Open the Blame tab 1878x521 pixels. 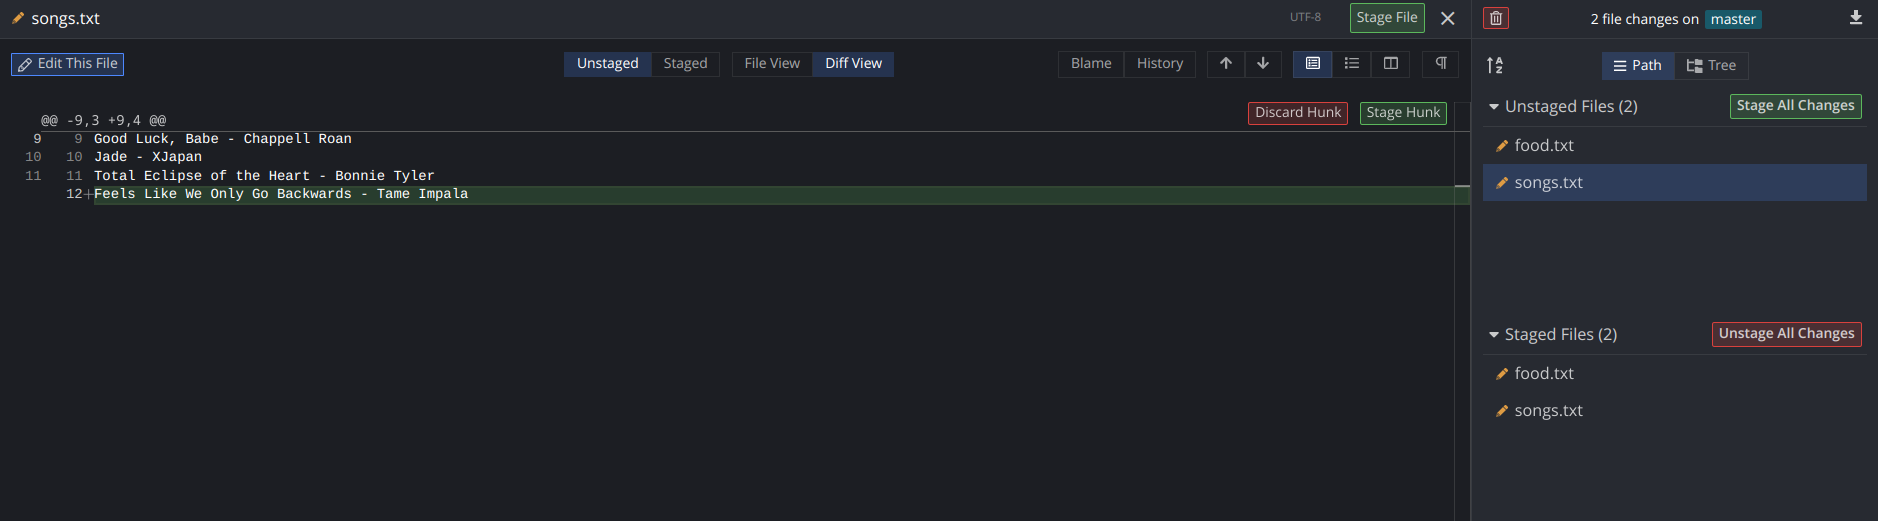point(1091,64)
